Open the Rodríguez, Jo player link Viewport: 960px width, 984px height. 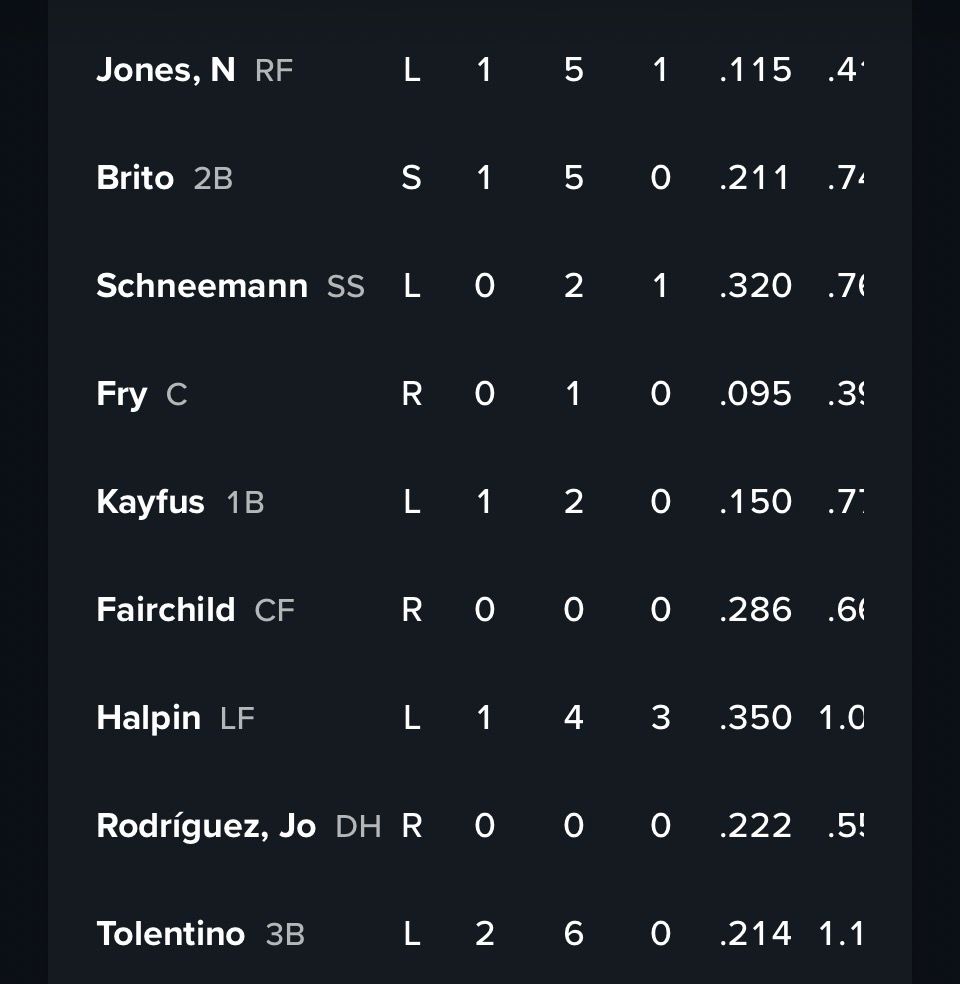click(x=206, y=826)
